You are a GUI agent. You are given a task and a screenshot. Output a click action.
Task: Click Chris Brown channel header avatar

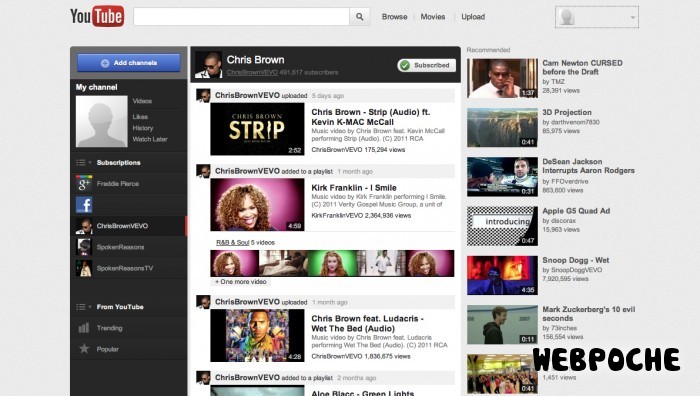click(208, 65)
